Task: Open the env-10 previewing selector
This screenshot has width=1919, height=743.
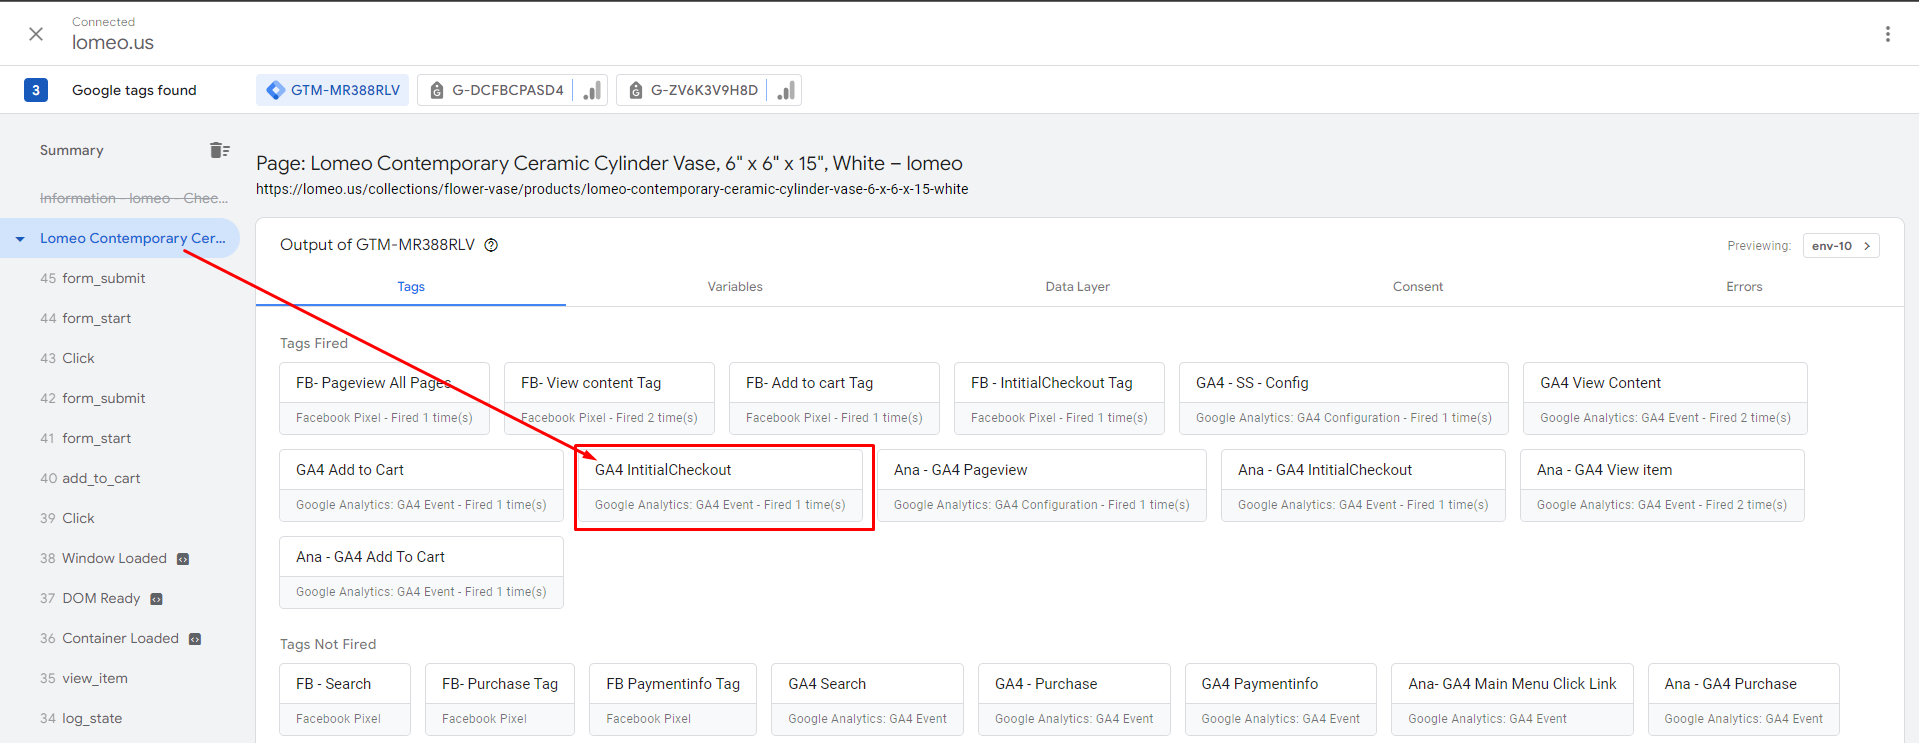Action: tap(1840, 246)
